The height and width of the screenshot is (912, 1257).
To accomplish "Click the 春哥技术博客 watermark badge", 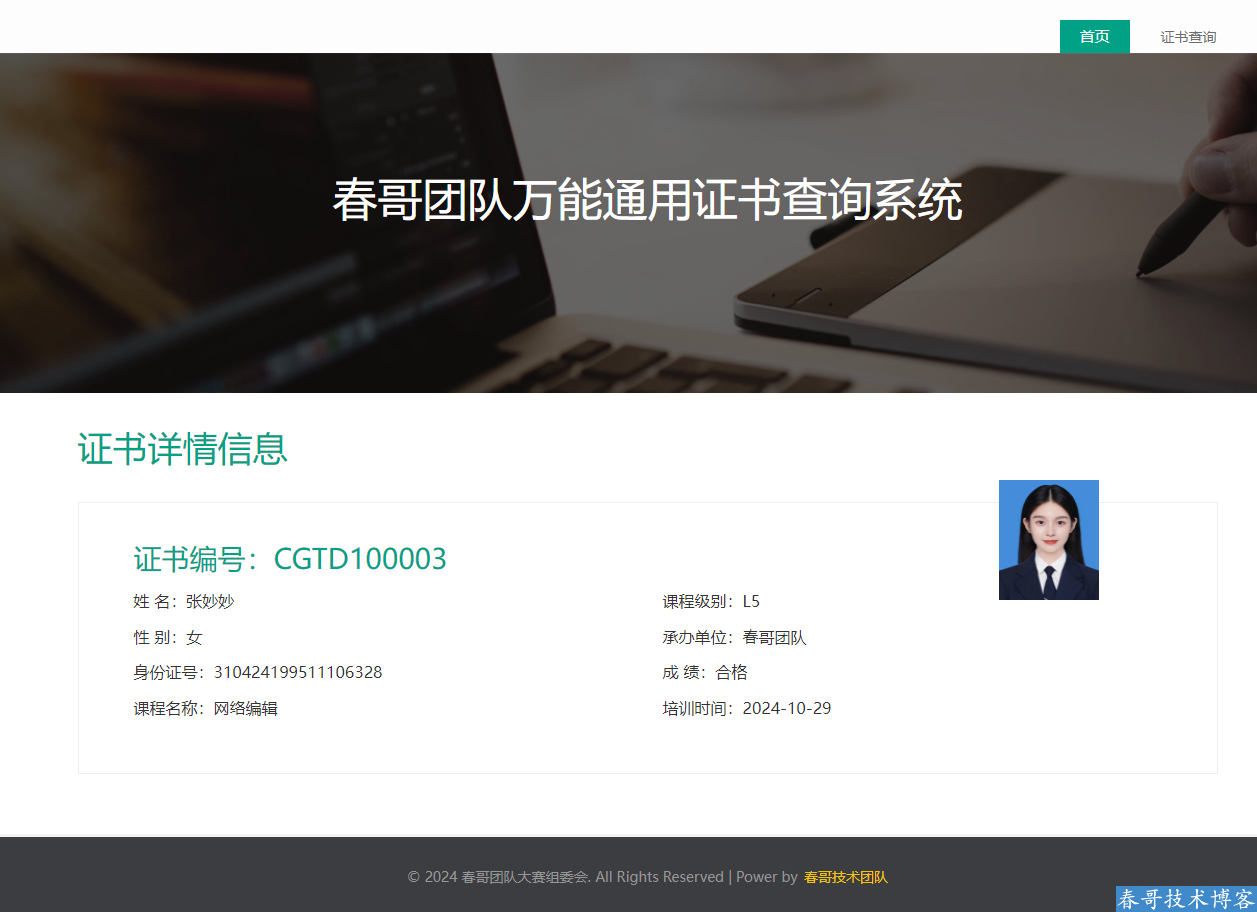I will pos(1185,899).
